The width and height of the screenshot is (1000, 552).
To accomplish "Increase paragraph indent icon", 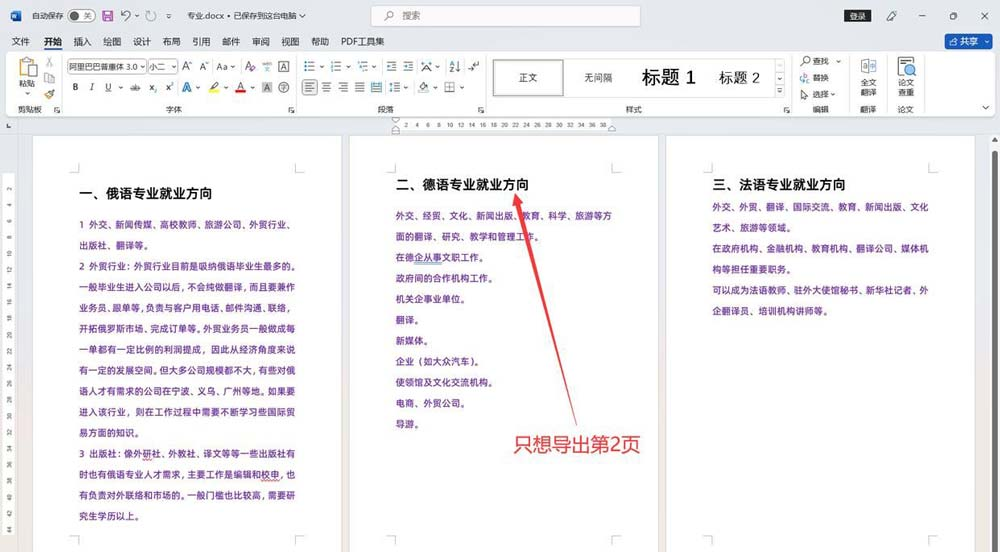I will [408, 66].
